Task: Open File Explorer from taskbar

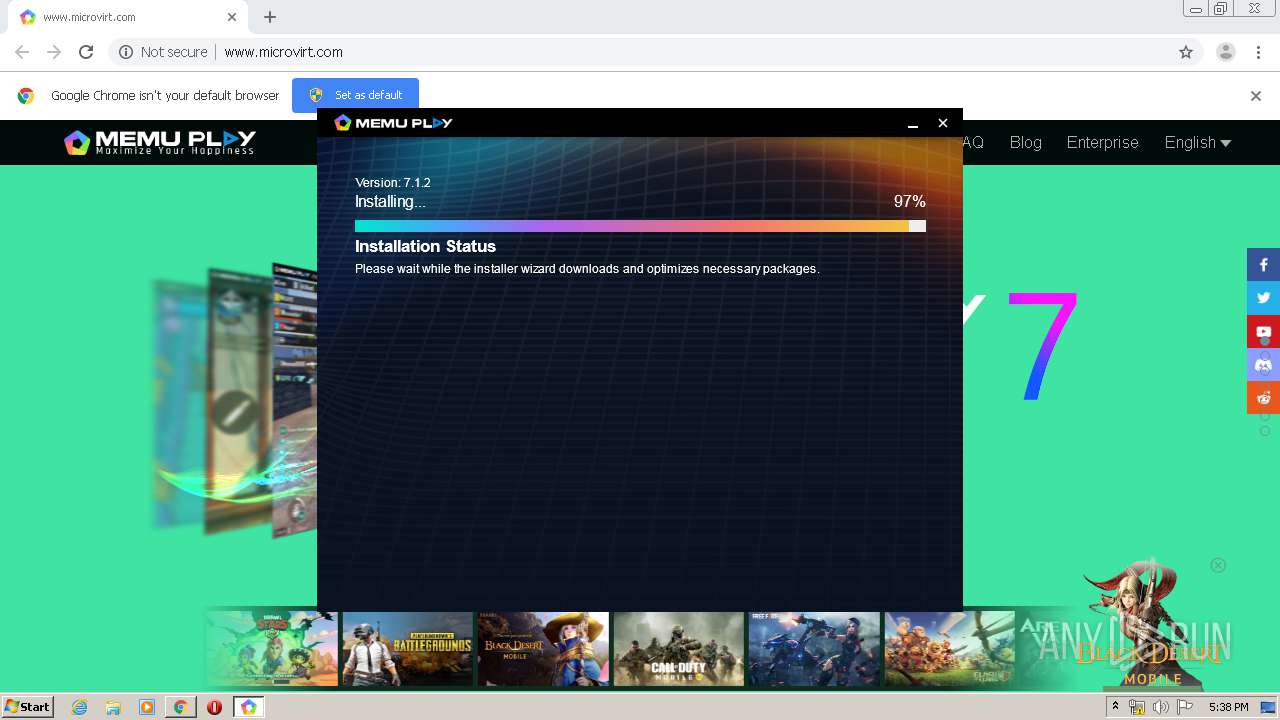Action: 113,707
